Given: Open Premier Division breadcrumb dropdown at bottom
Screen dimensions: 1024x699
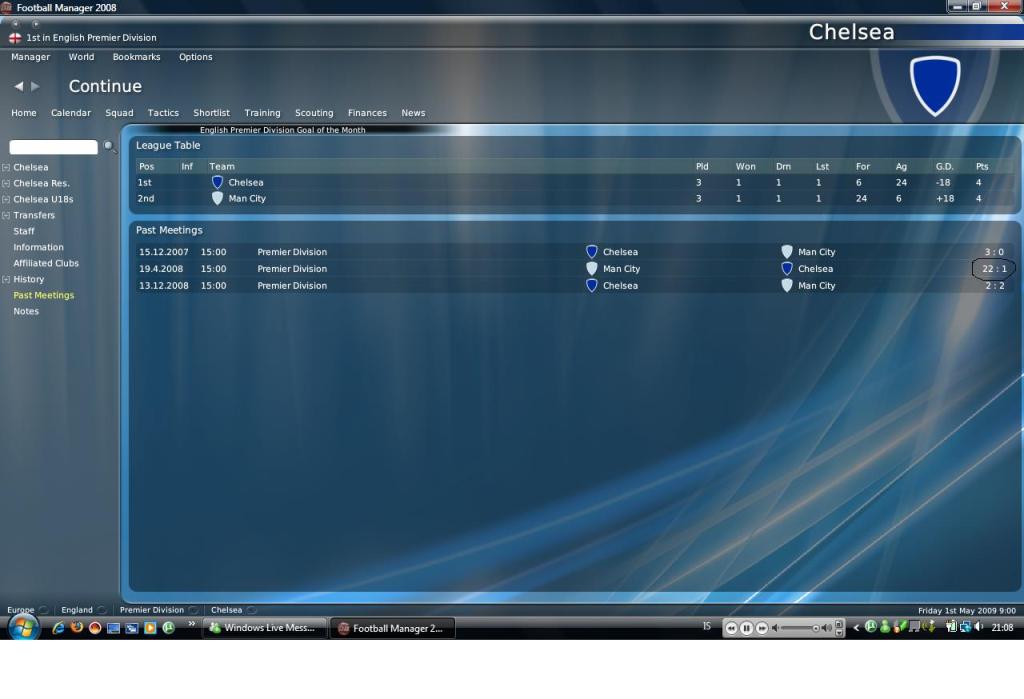Looking at the screenshot, I should pos(193,610).
